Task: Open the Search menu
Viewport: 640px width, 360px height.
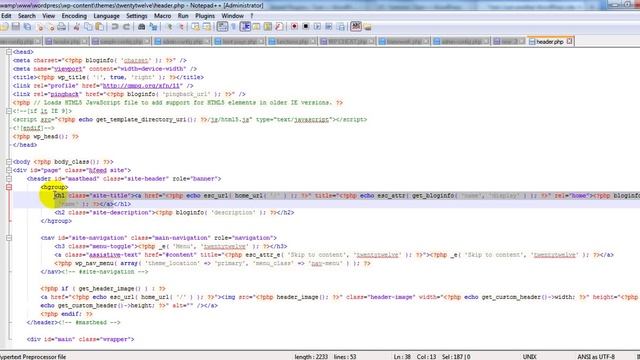Action: pyautogui.click(x=27, y=16)
